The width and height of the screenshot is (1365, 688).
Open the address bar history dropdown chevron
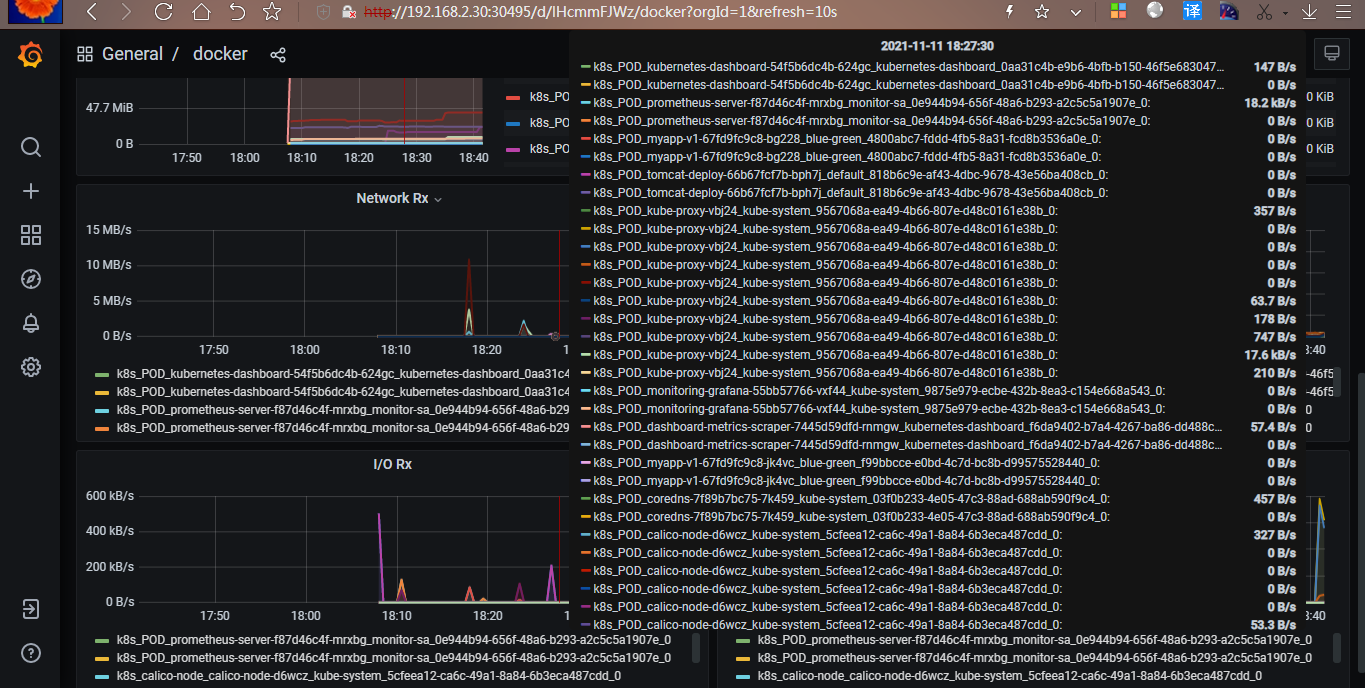click(x=1076, y=12)
